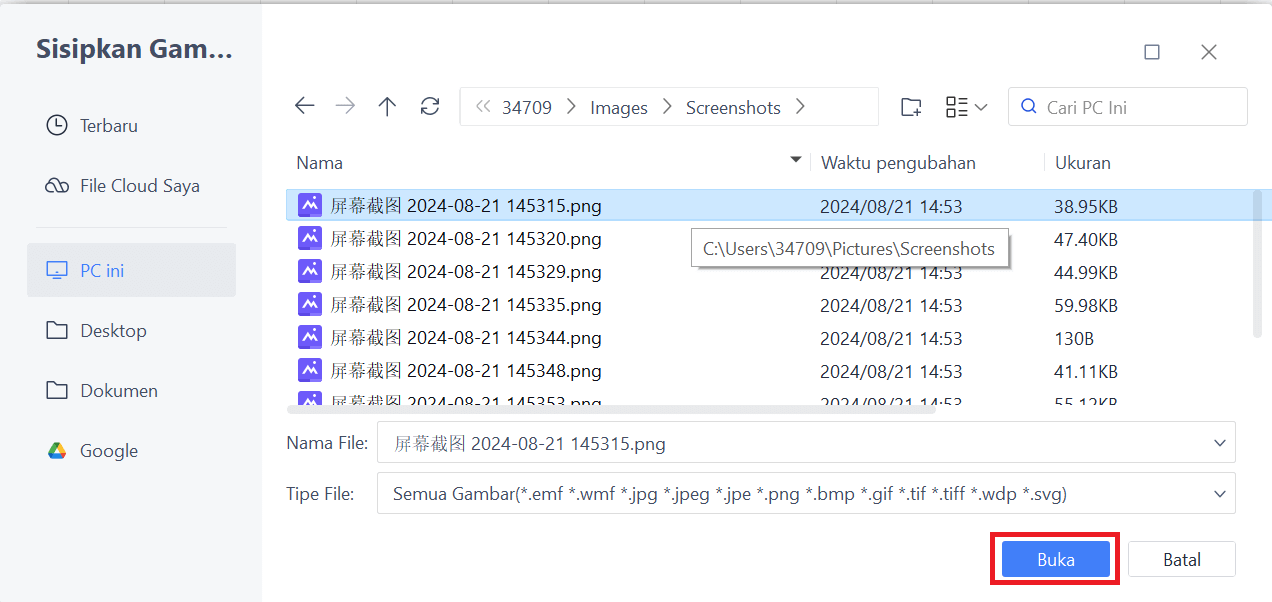Open the Screenshots breadcrumb folder
Viewport: 1272px width, 602px height.
pos(733,107)
